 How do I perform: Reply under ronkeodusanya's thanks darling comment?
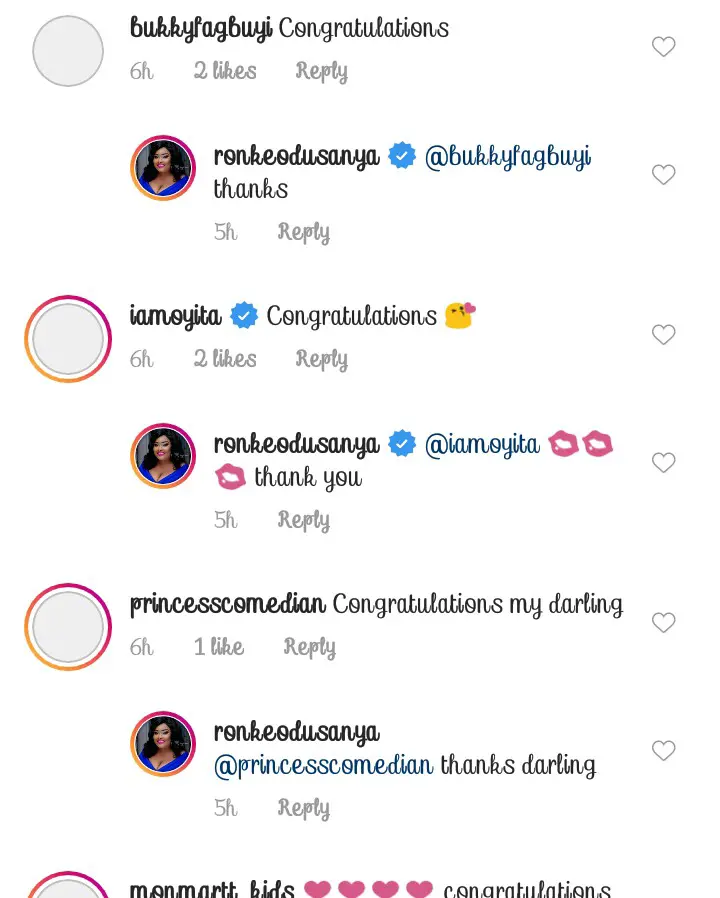pyautogui.click(x=303, y=807)
